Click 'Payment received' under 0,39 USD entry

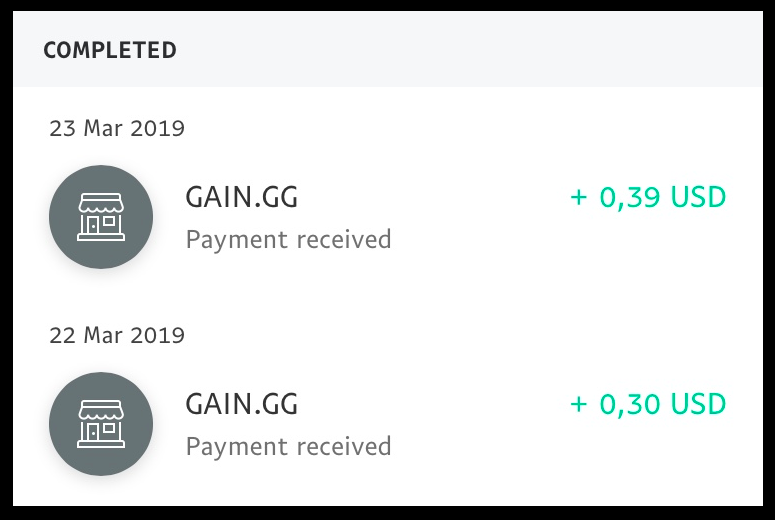tap(288, 240)
